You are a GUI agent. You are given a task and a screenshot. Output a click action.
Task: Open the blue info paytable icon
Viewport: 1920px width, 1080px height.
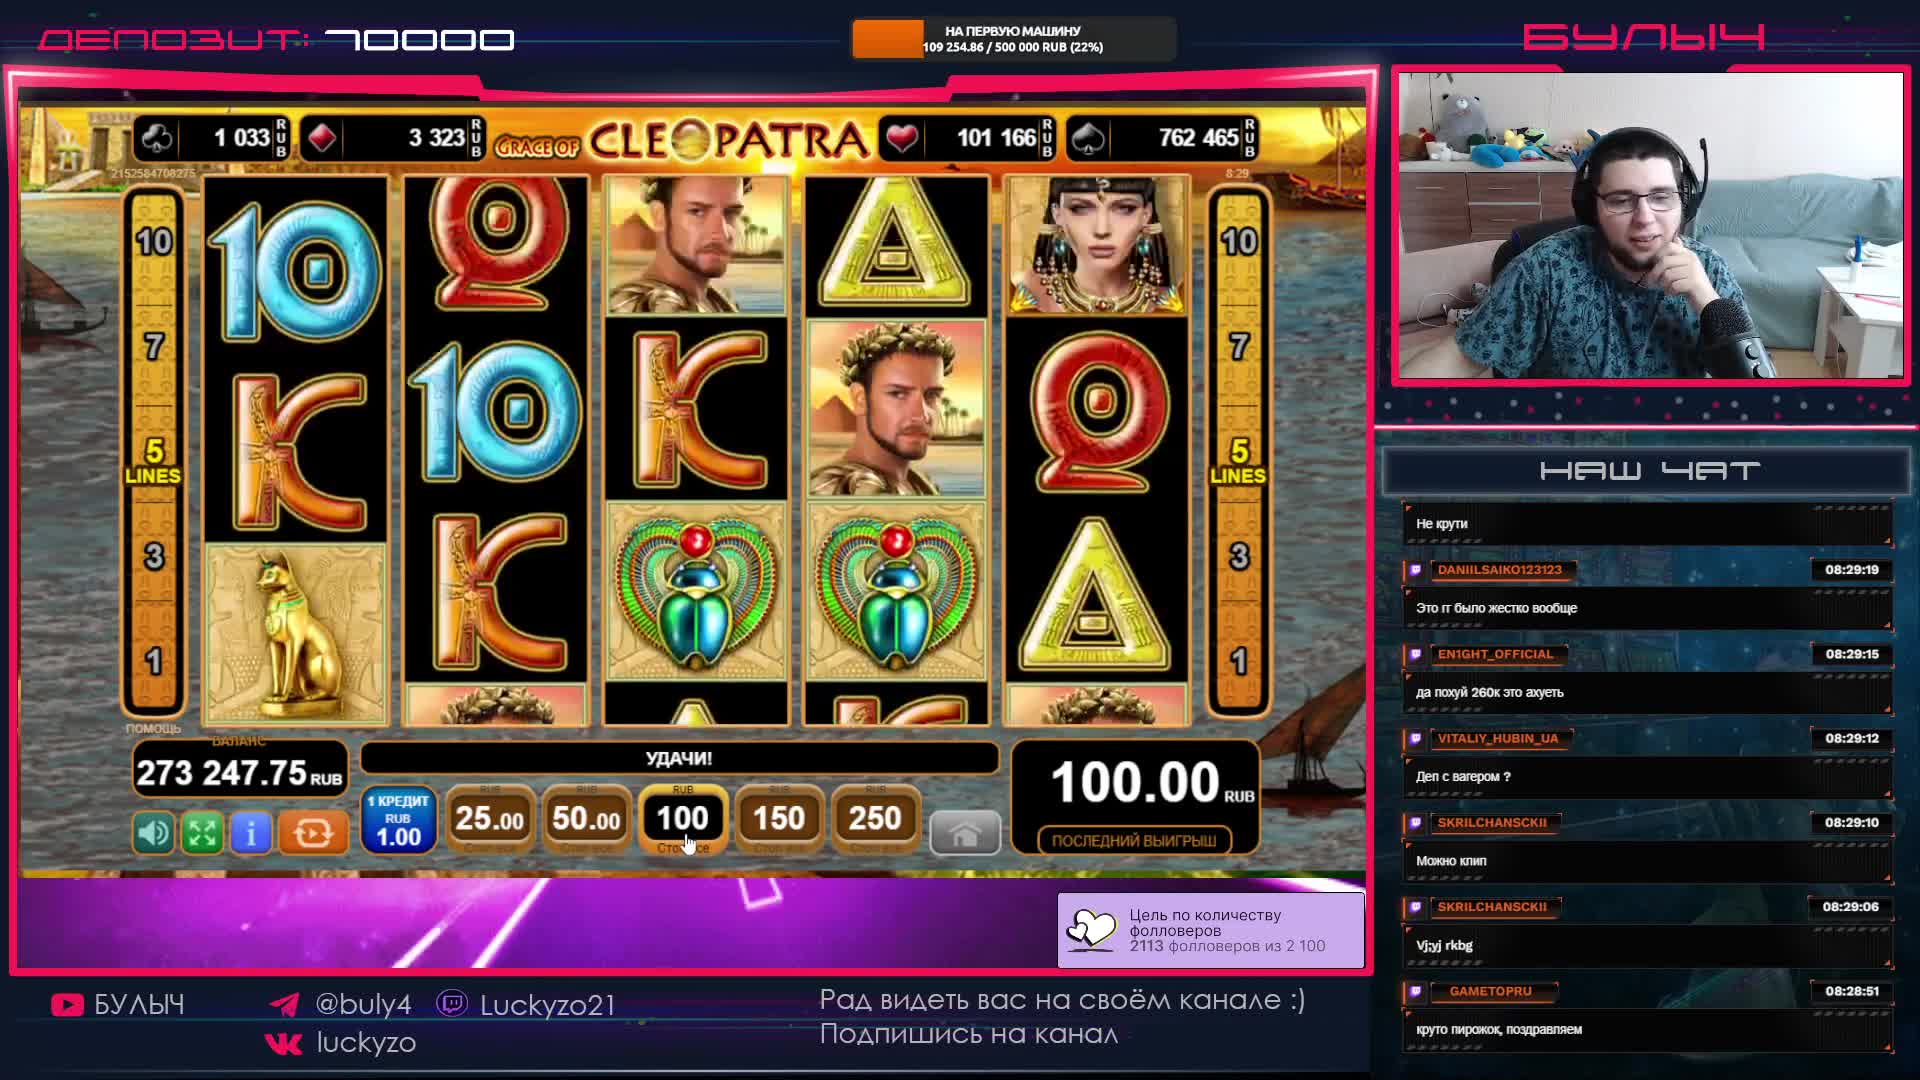coord(251,833)
